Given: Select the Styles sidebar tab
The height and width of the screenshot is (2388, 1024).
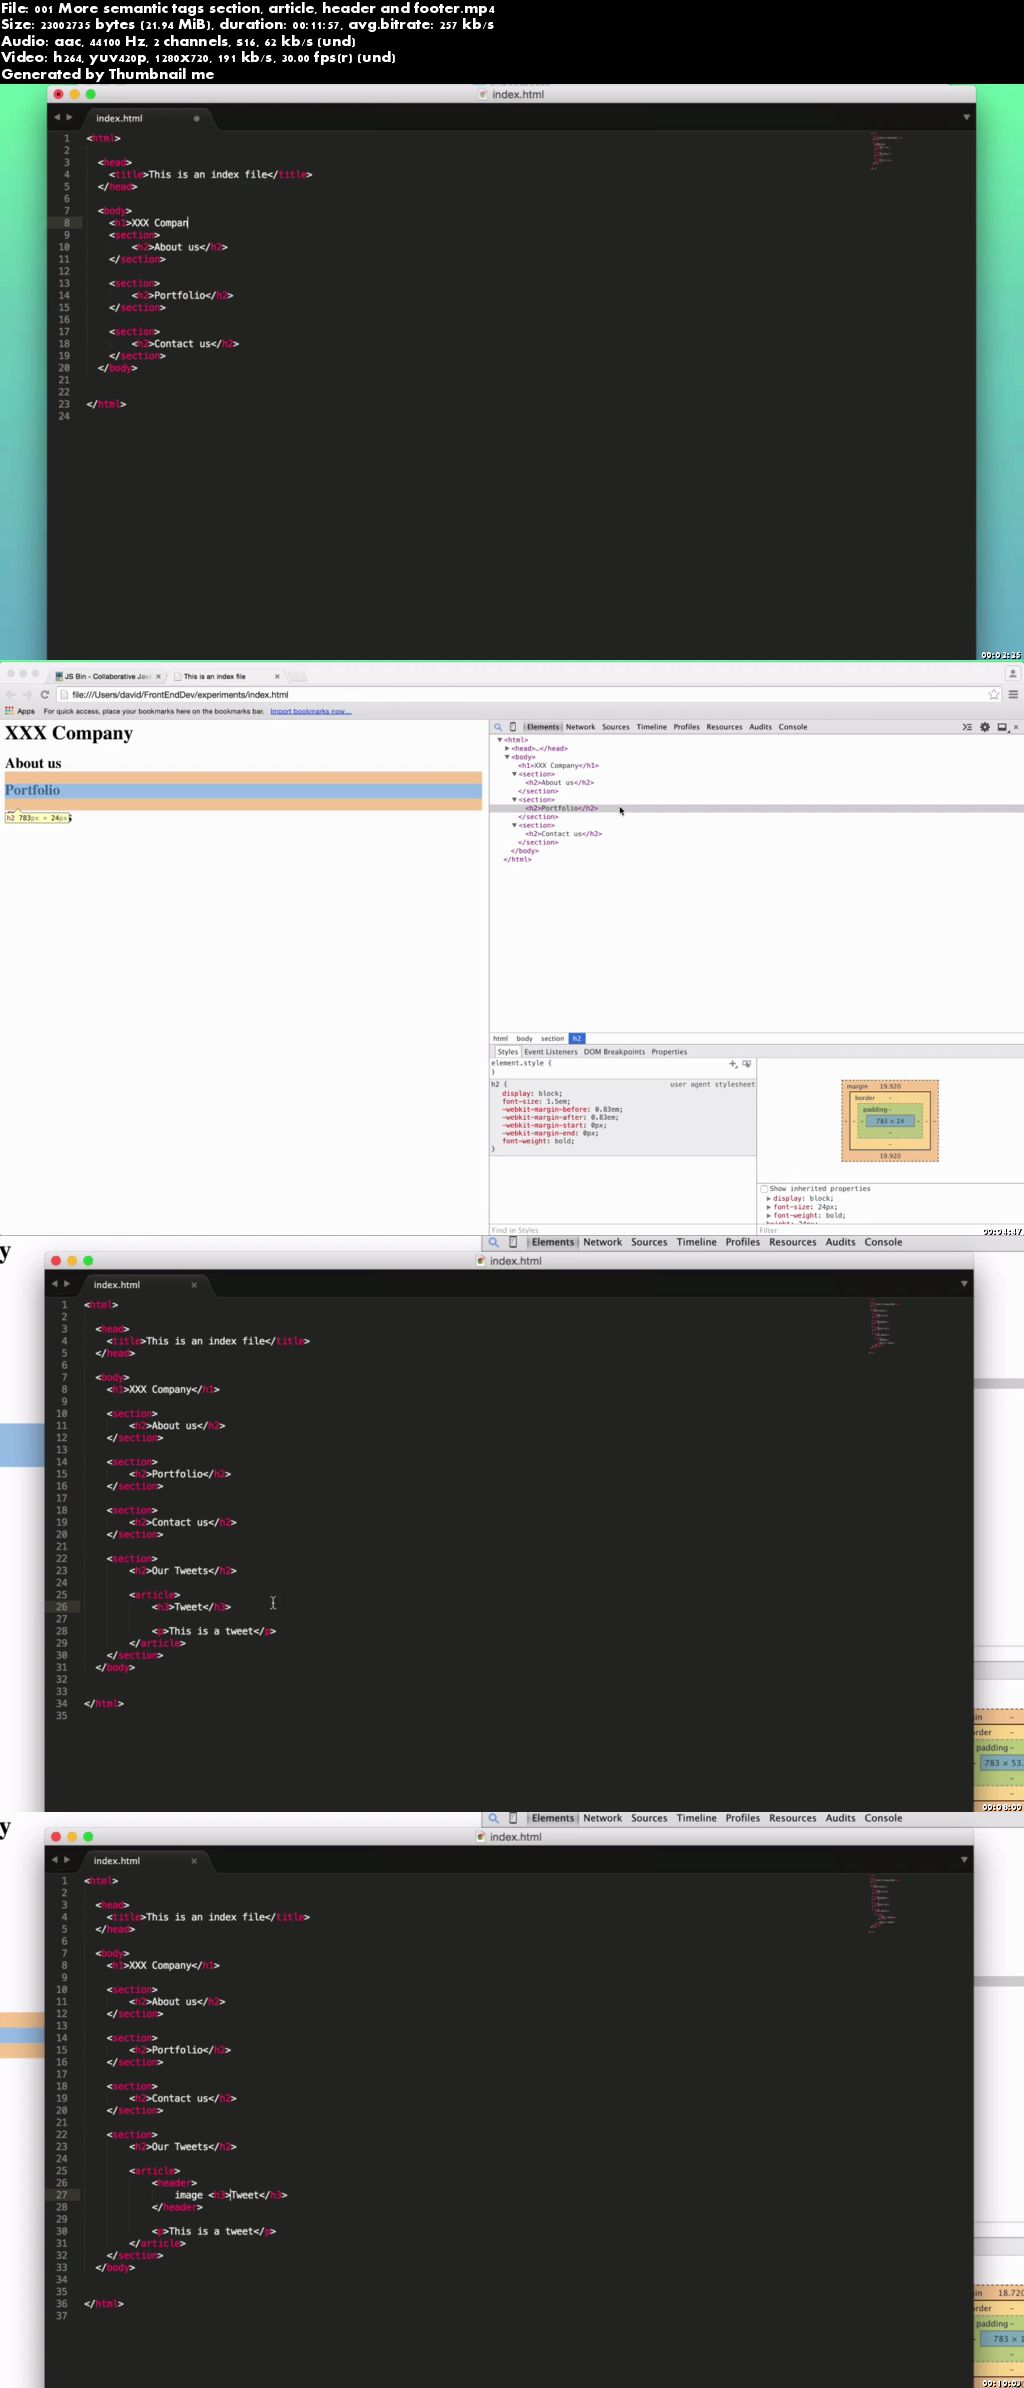Looking at the screenshot, I should point(508,1051).
